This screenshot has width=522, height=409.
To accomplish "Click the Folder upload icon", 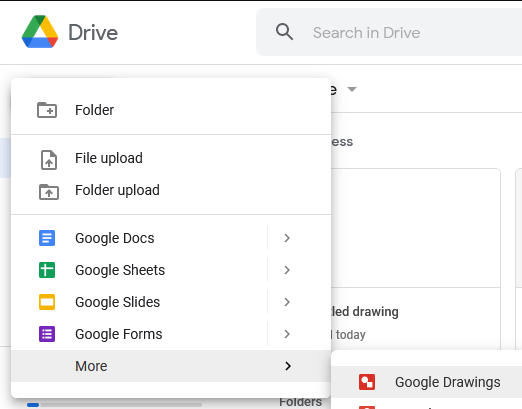I will tap(49, 192).
